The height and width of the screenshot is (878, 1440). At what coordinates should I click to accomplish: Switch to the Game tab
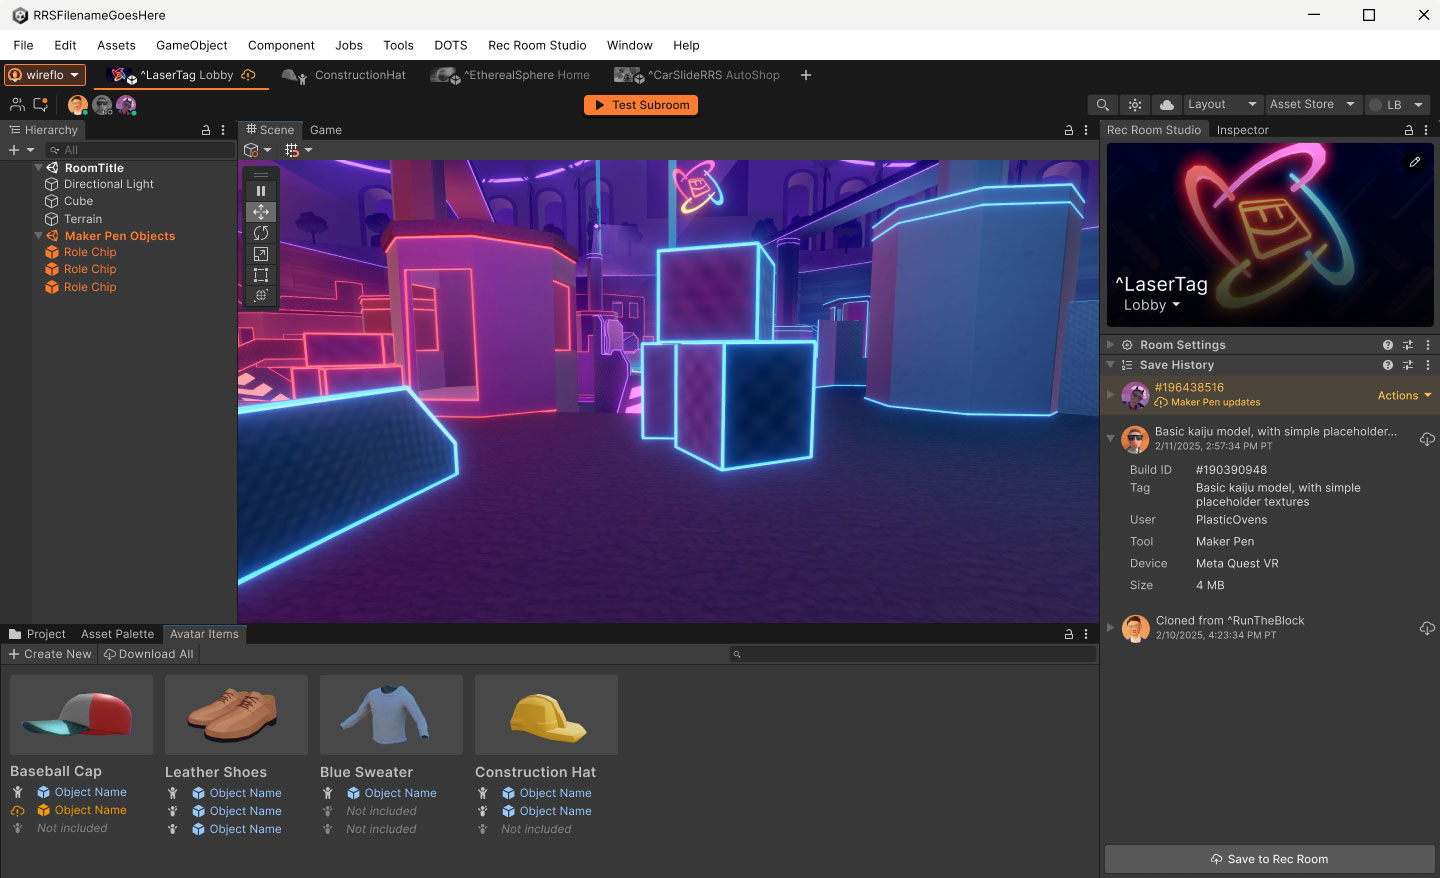[x=326, y=130]
